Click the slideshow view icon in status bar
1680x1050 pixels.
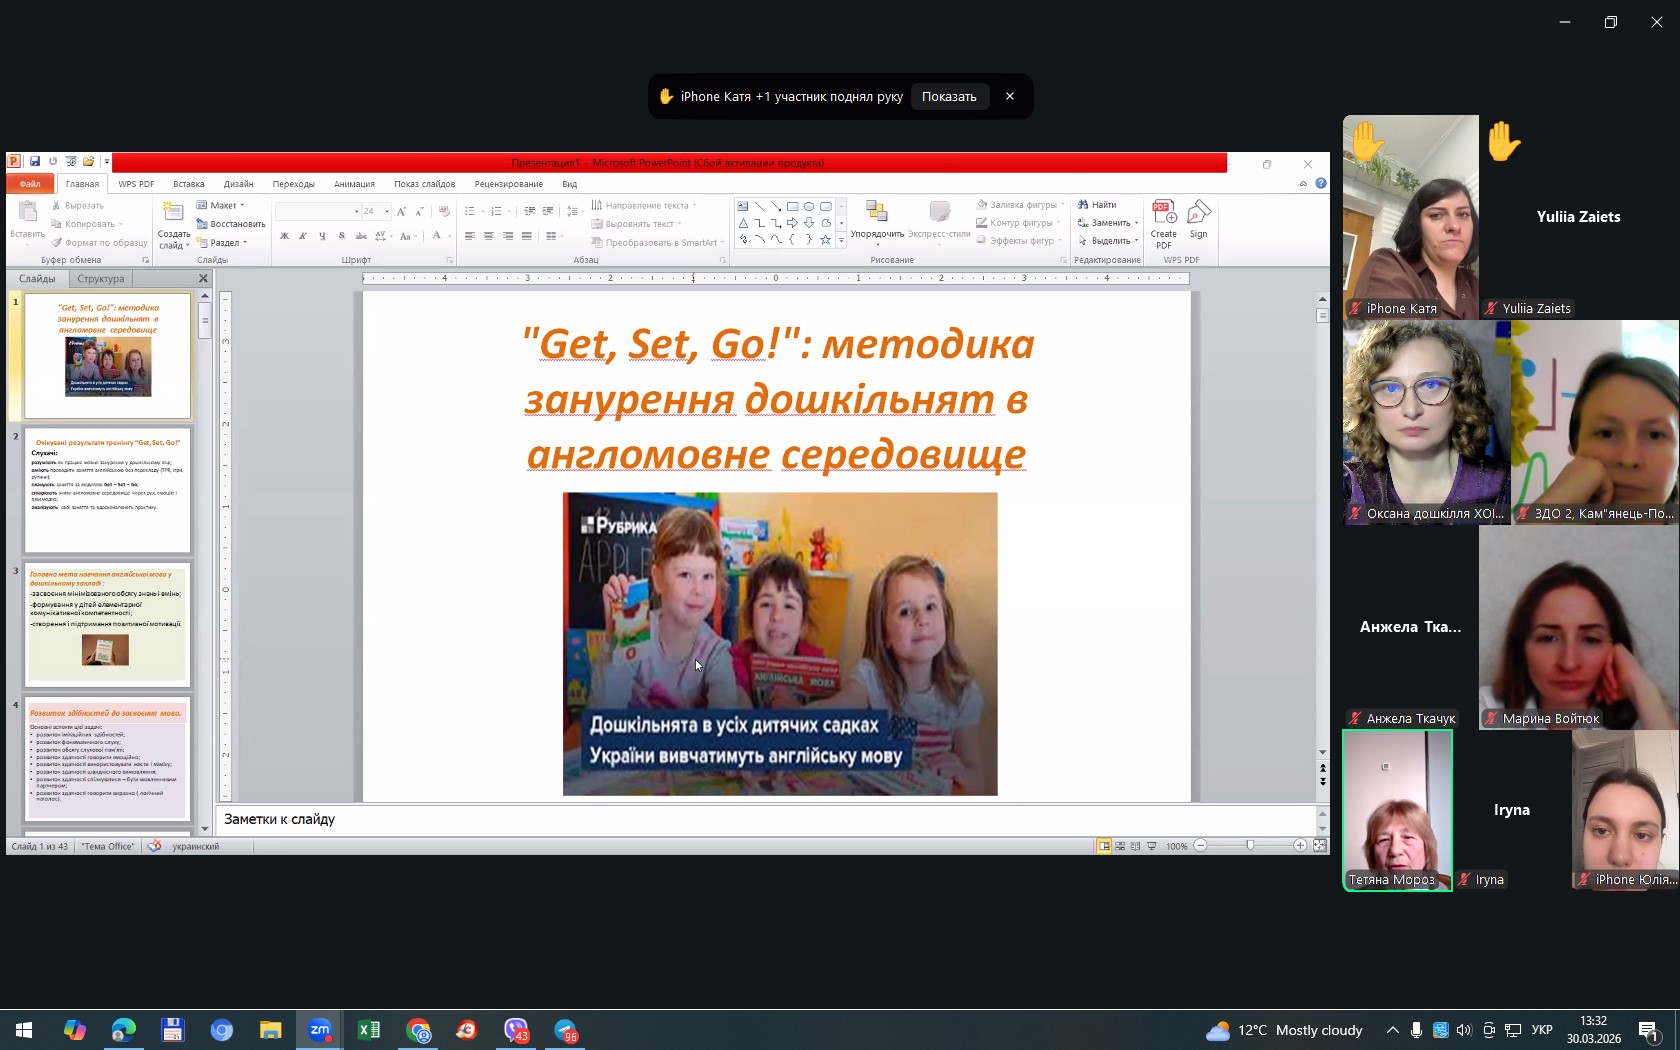(x=1152, y=846)
